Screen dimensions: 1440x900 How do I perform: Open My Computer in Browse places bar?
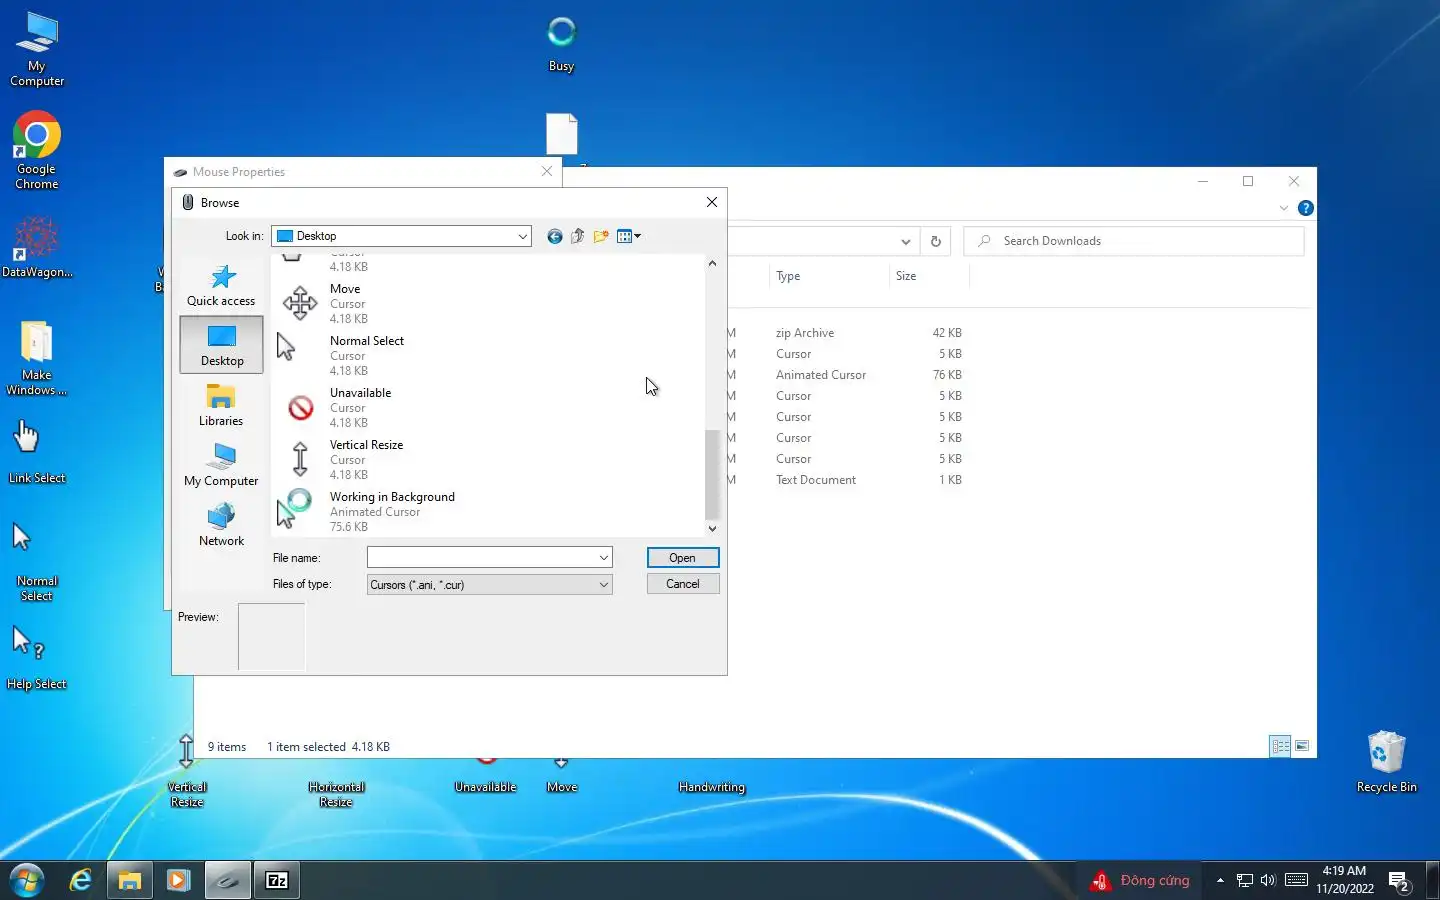[x=221, y=464]
